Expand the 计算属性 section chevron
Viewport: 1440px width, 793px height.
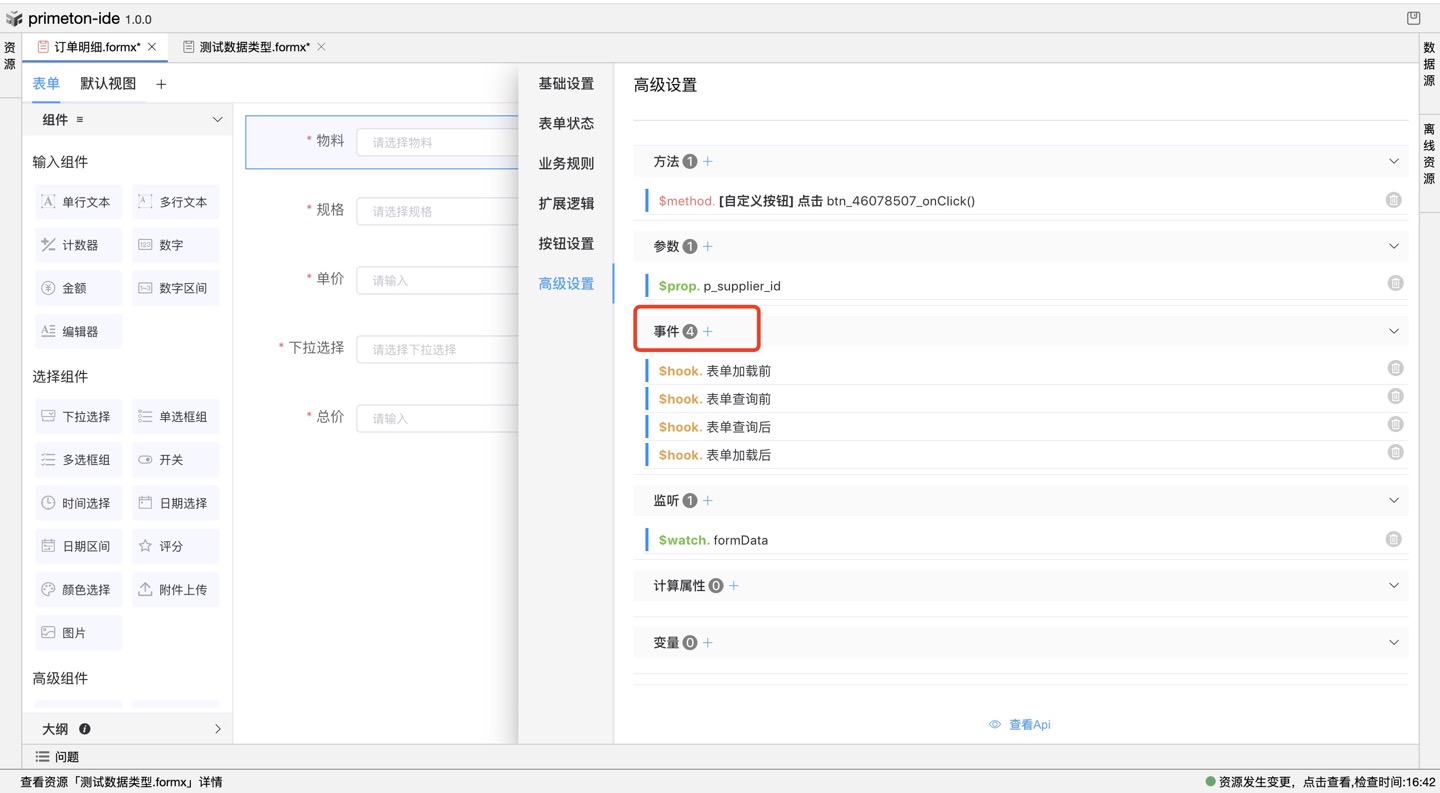[x=1394, y=585]
